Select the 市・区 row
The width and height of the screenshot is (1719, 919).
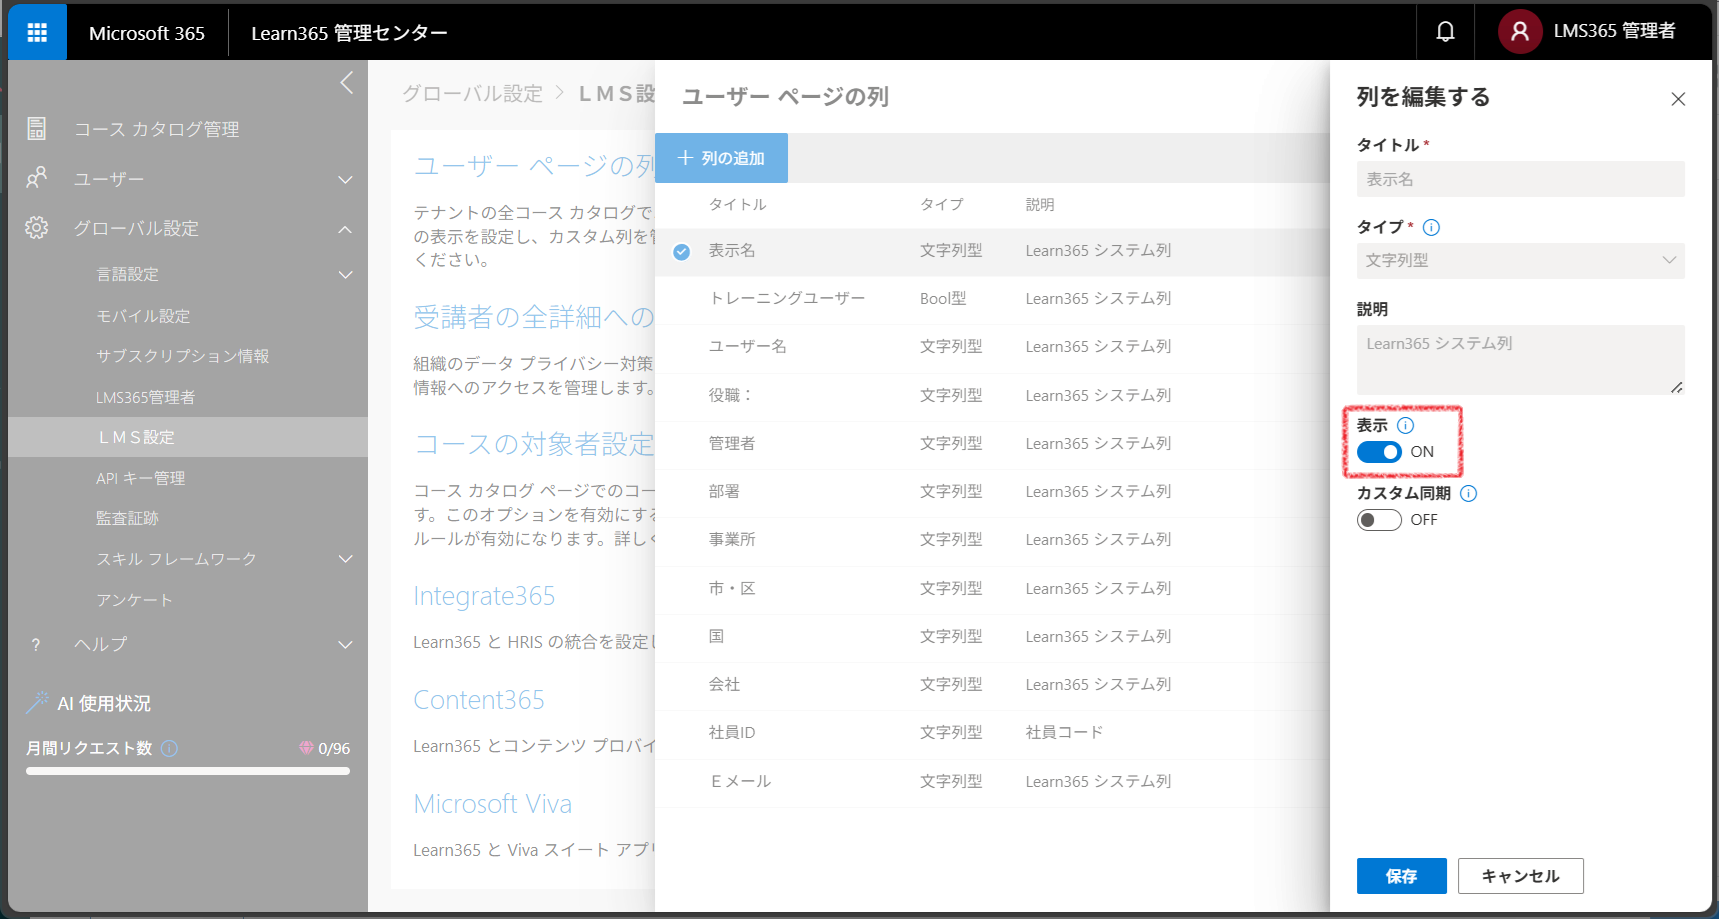pos(992,589)
